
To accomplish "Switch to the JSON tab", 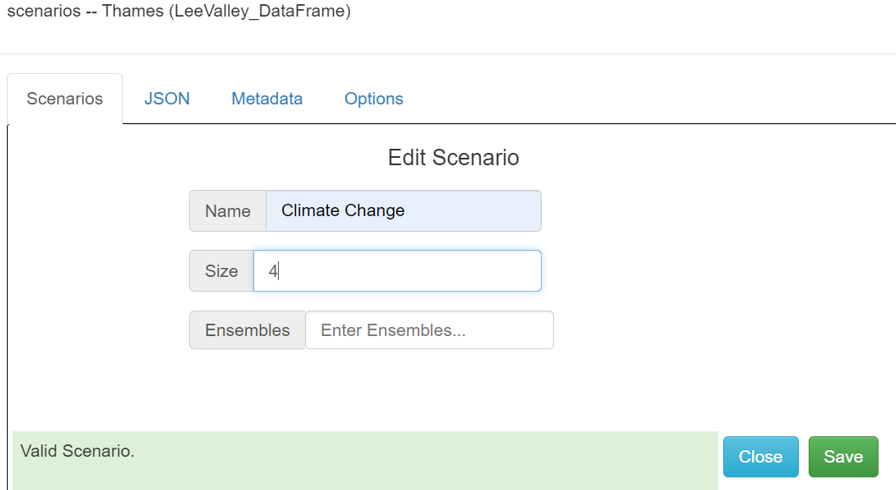I will tap(167, 99).
